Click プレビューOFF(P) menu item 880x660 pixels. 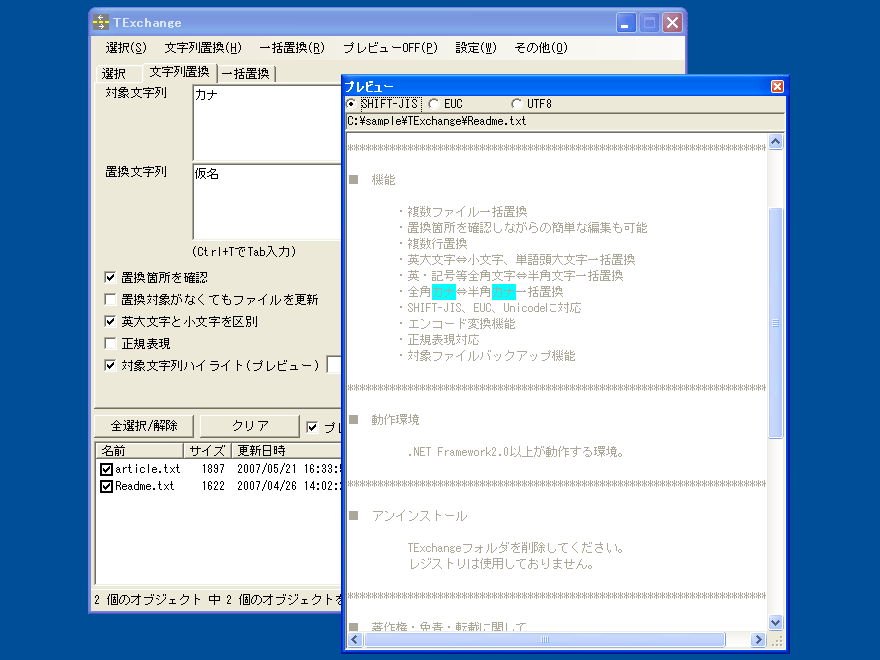point(390,48)
